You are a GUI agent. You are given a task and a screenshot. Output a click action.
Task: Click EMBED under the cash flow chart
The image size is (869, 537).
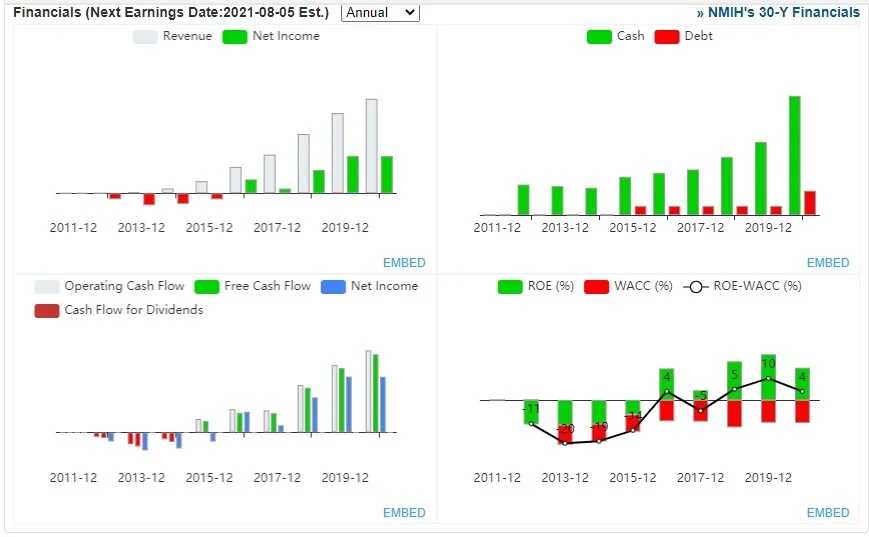point(404,513)
